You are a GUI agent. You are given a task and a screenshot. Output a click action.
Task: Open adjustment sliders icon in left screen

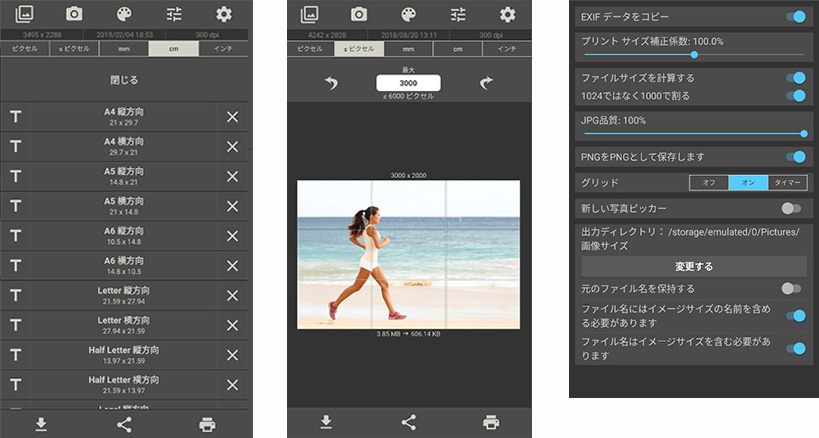point(174,14)
